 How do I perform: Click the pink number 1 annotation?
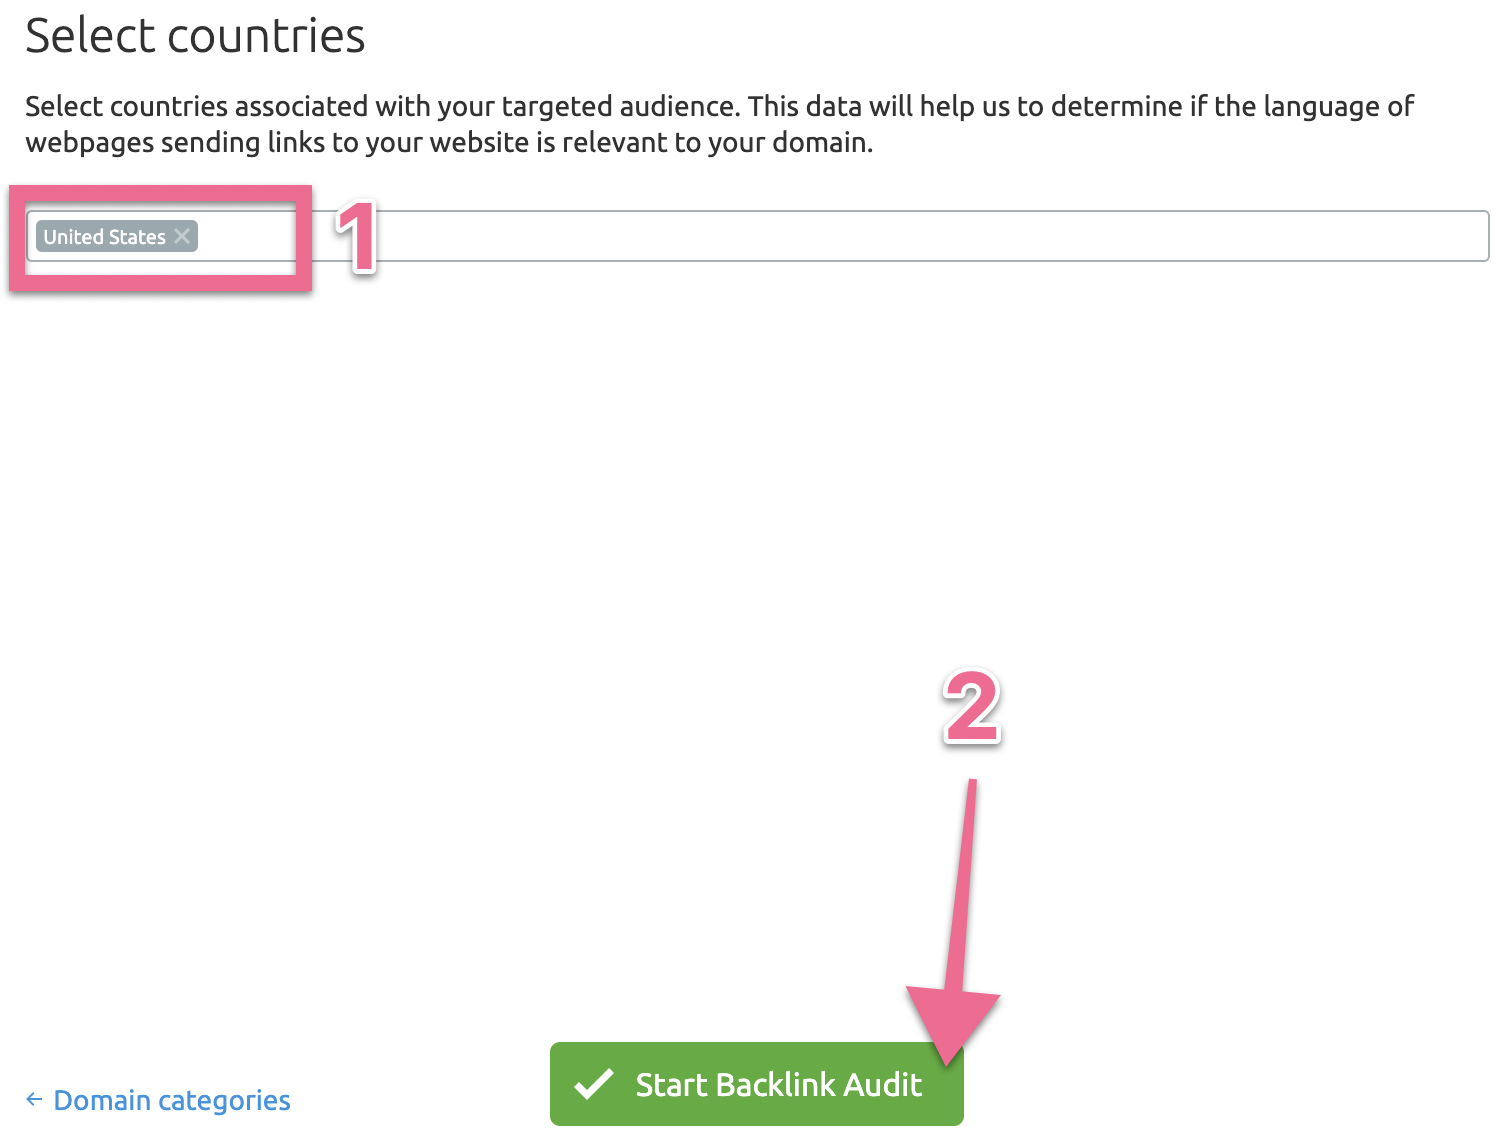click(356, 236)
